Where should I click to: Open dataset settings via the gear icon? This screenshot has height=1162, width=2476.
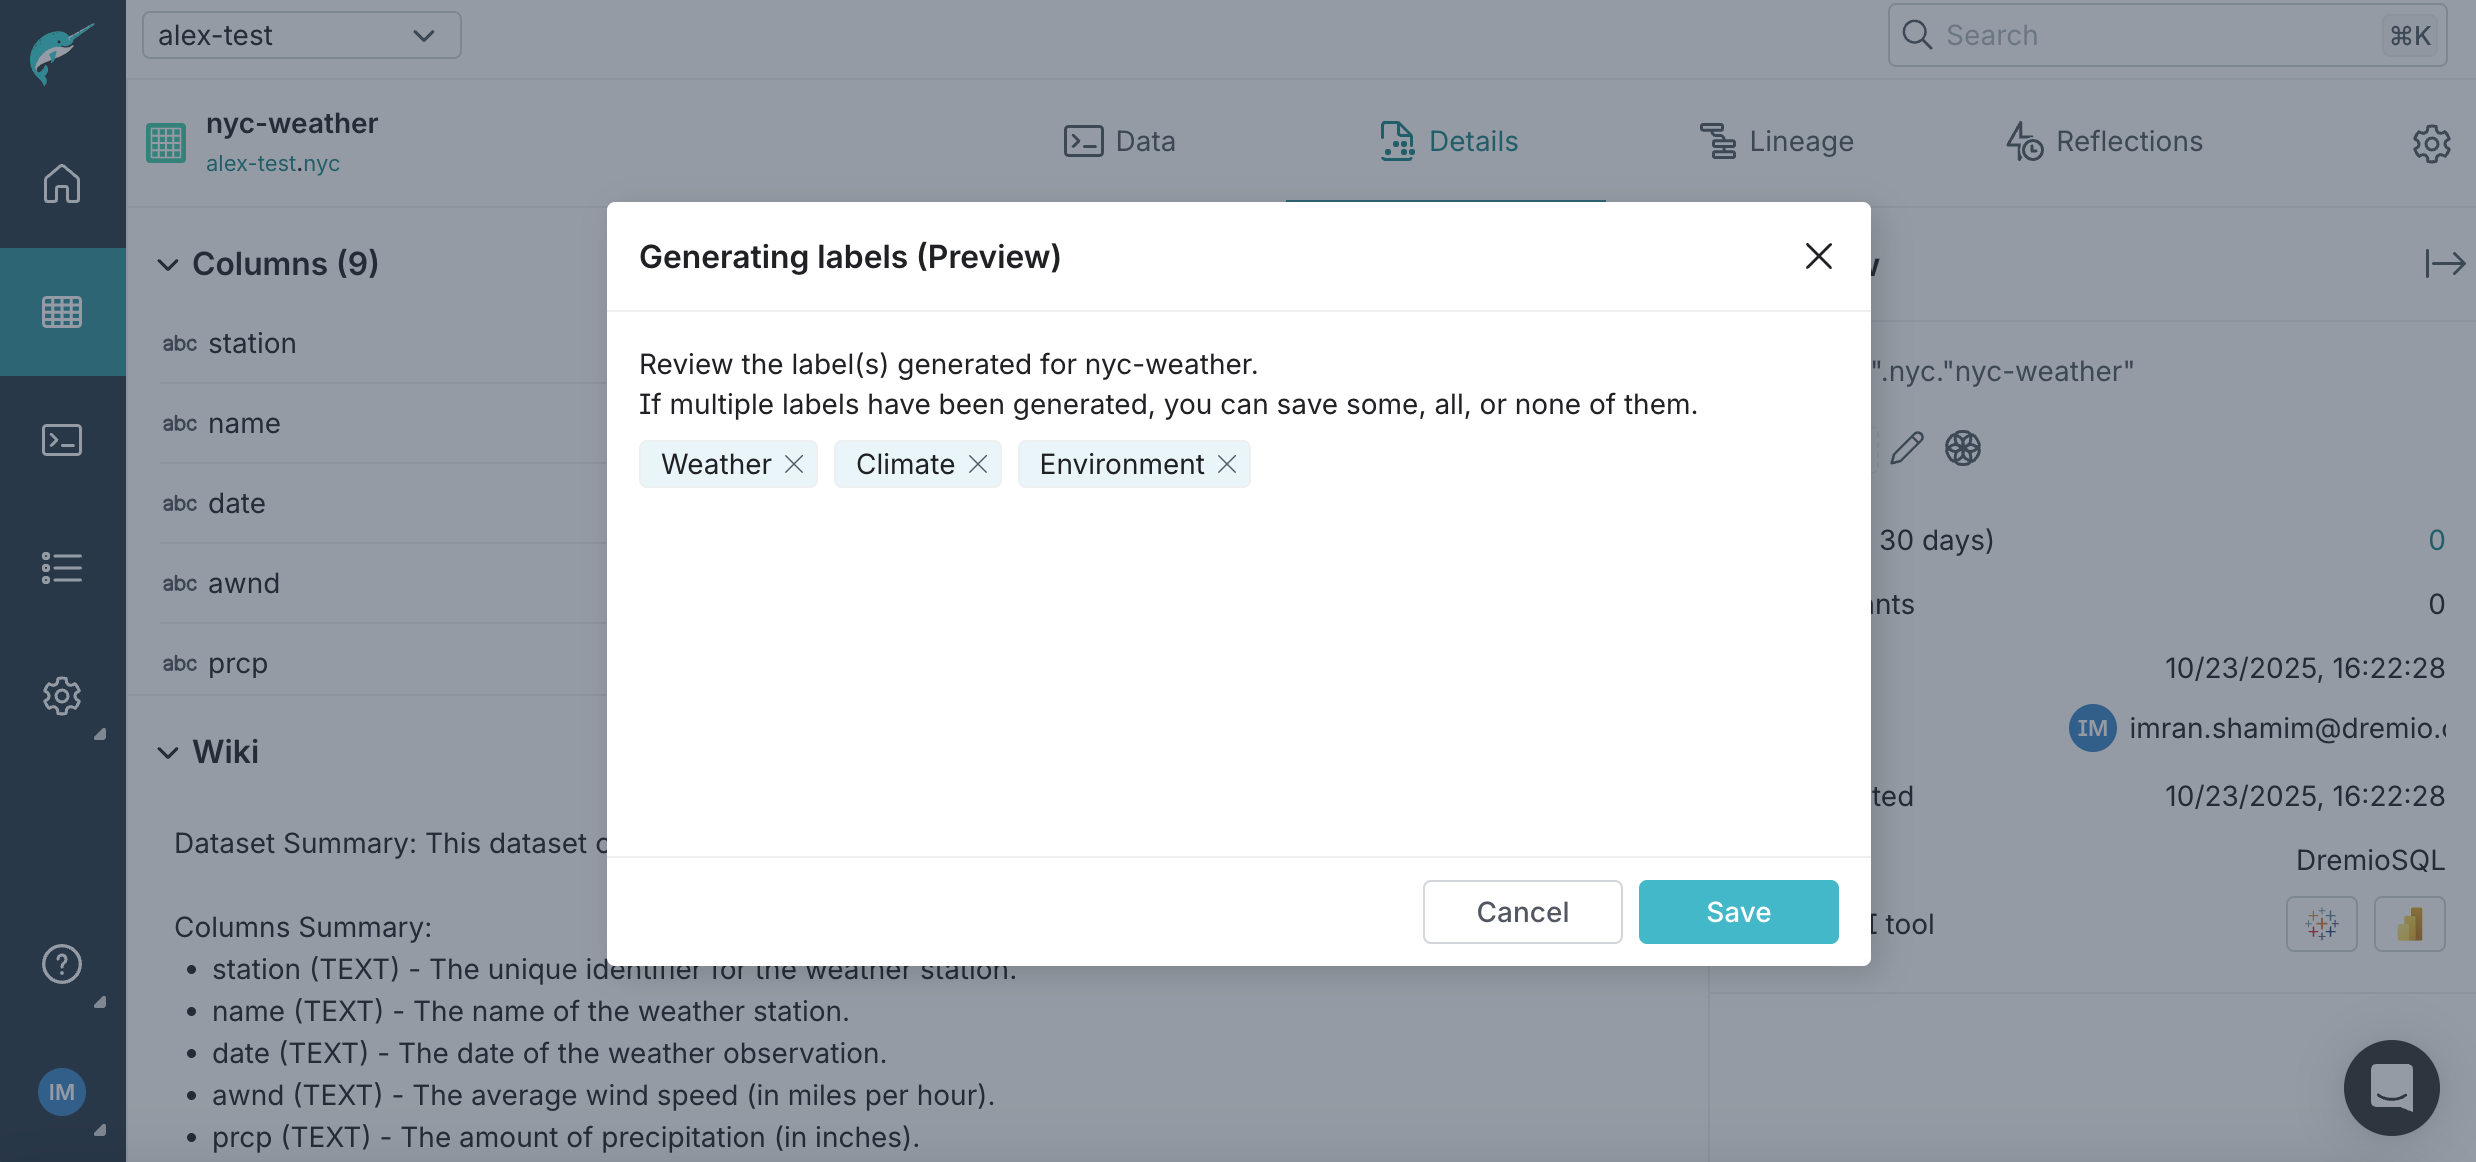point(2432,143)
